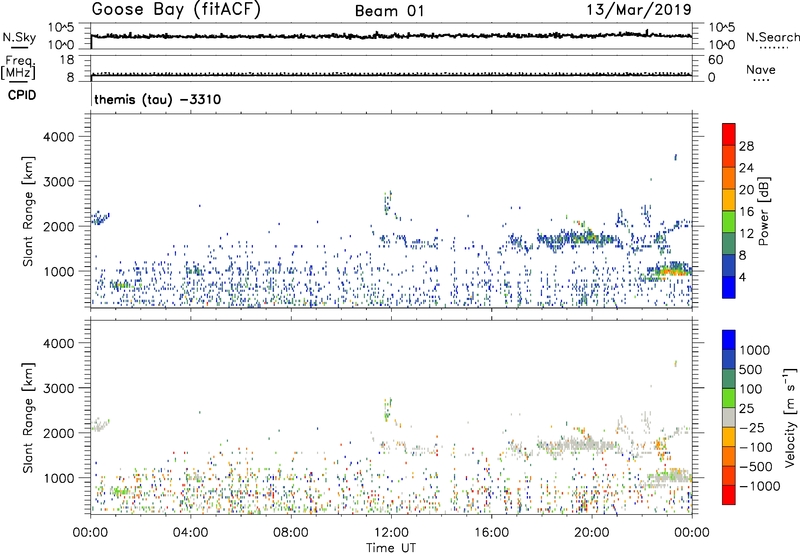Click the '3000' tick label of velocity panel
Screen dimensions: 800x554
coord(59,388)
